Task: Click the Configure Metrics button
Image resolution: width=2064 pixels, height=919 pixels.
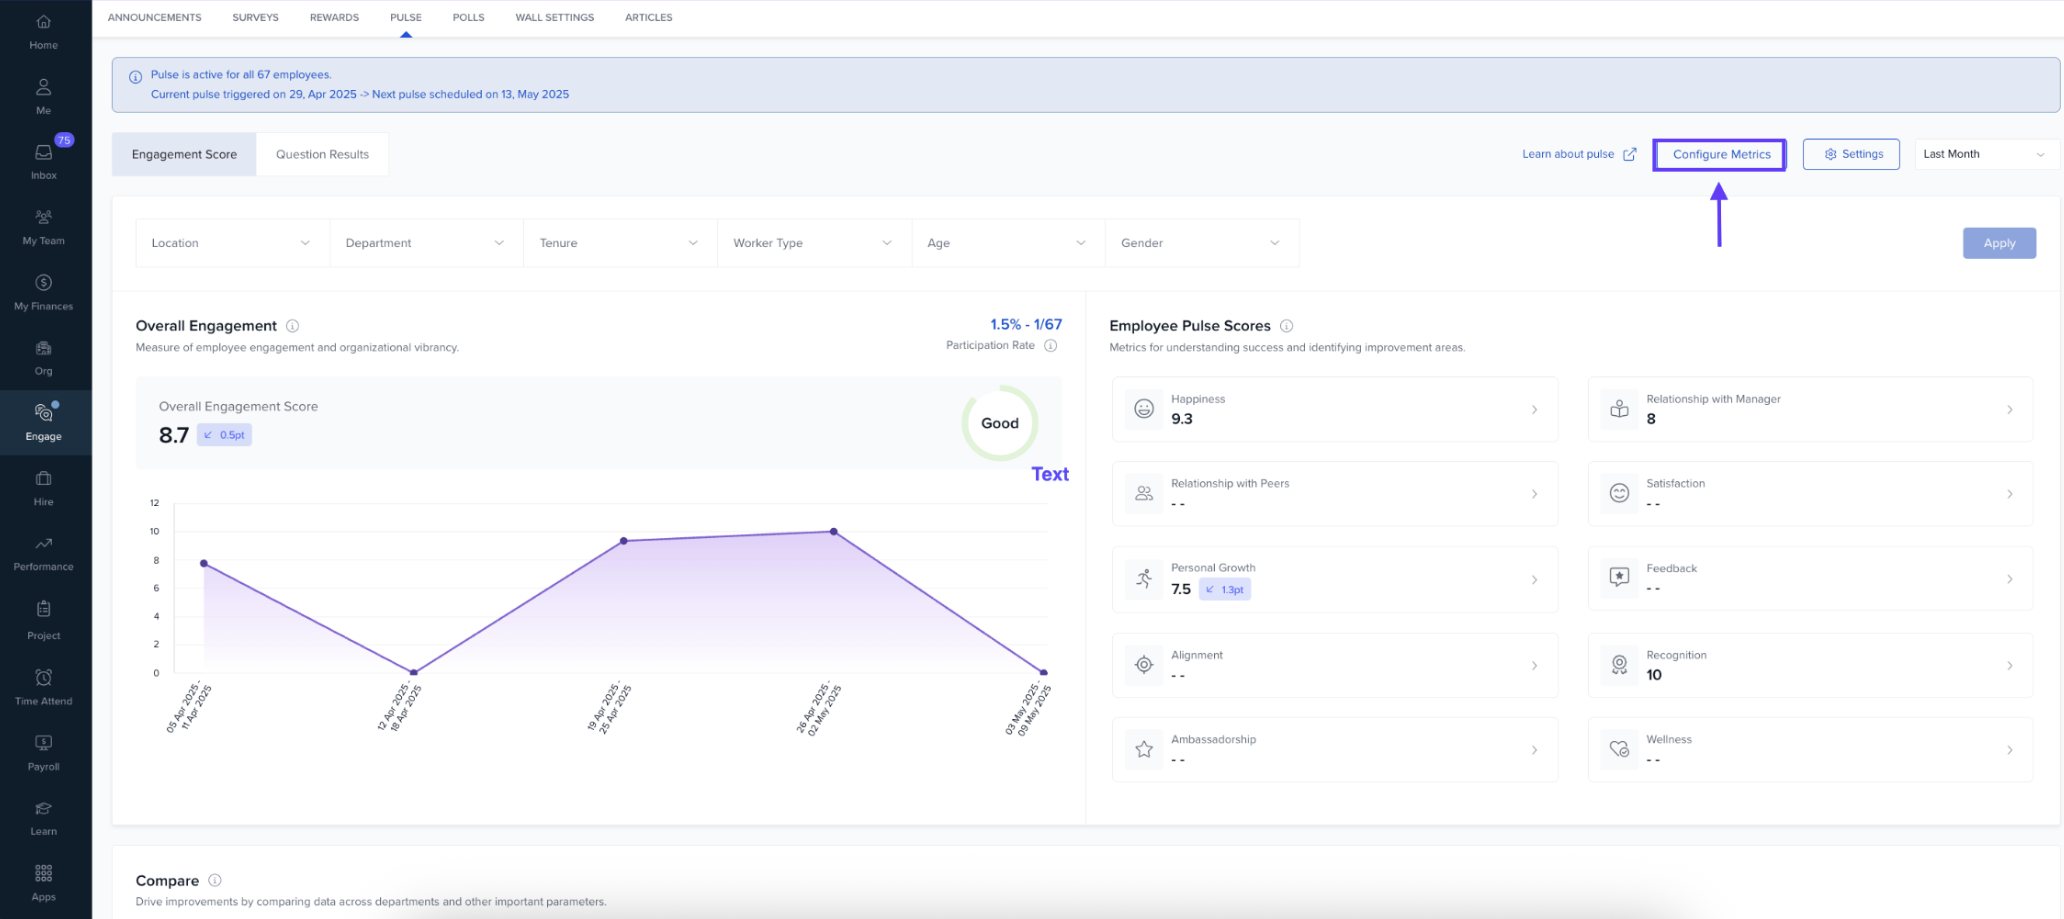Action: tap(1720, 155)
